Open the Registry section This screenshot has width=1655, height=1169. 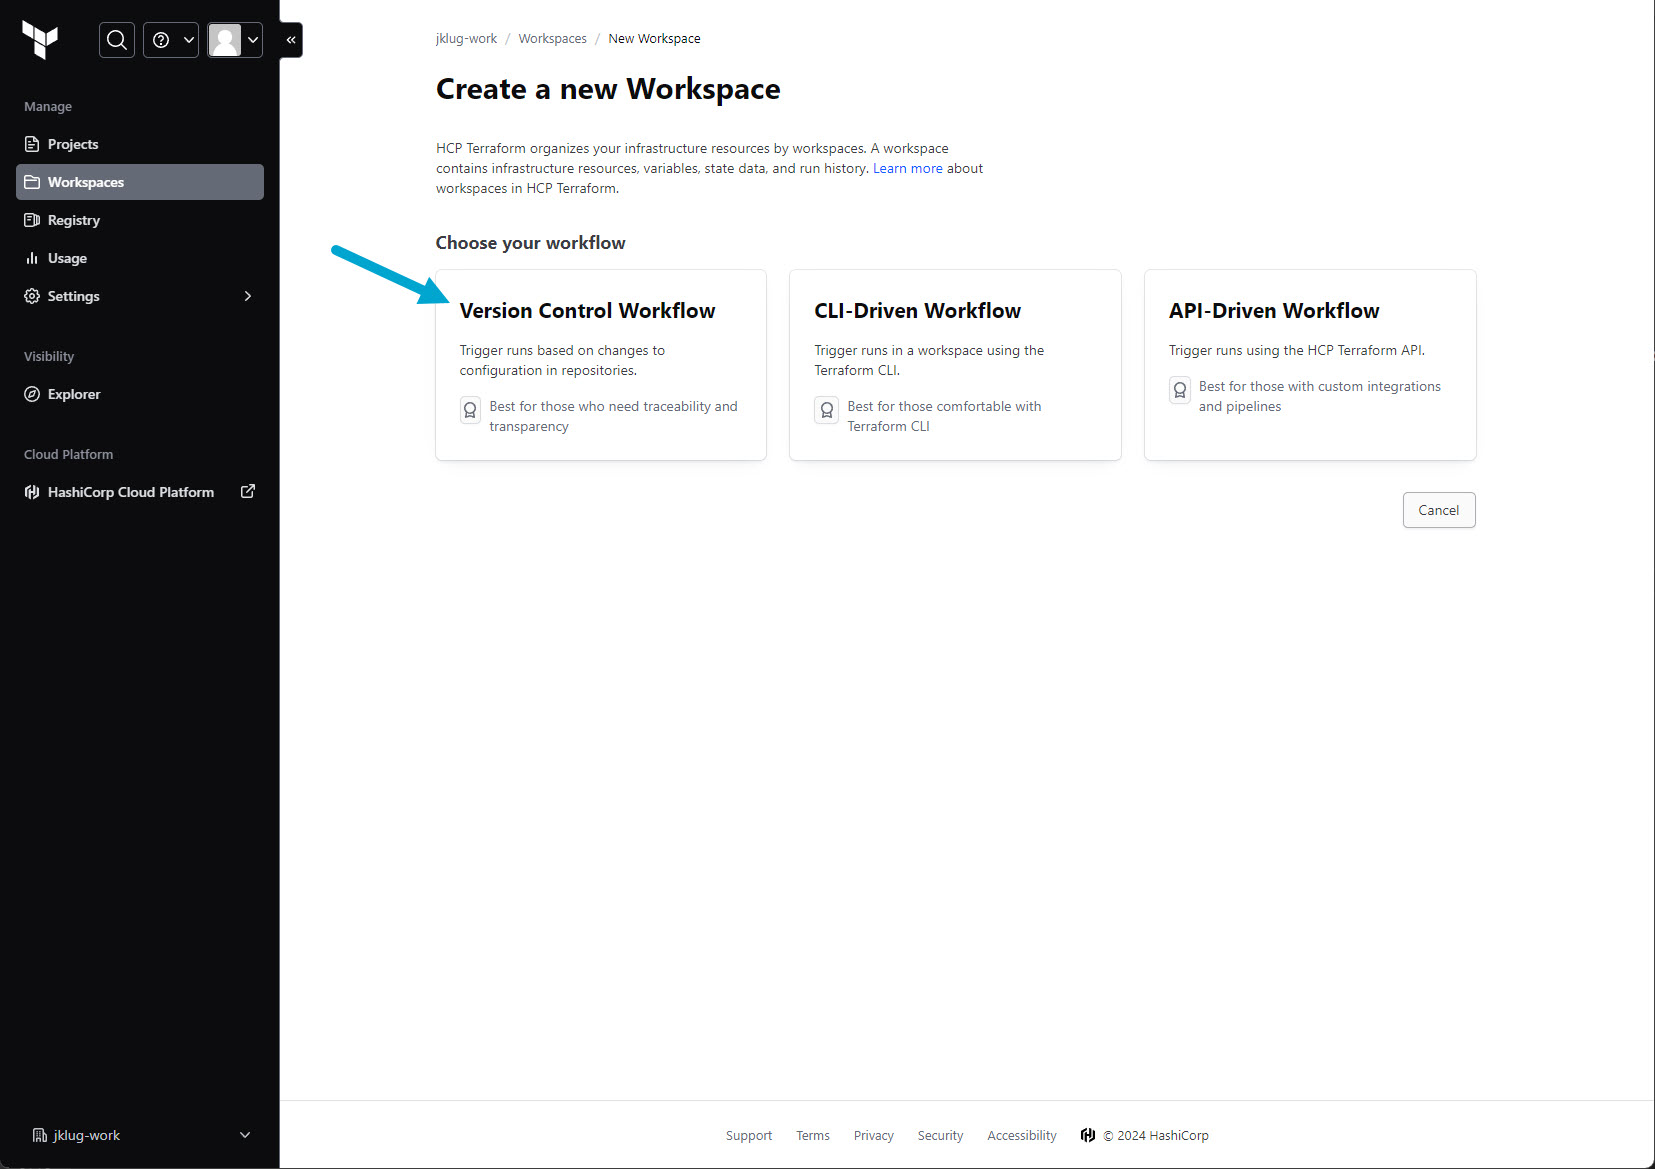pos(74,220)
